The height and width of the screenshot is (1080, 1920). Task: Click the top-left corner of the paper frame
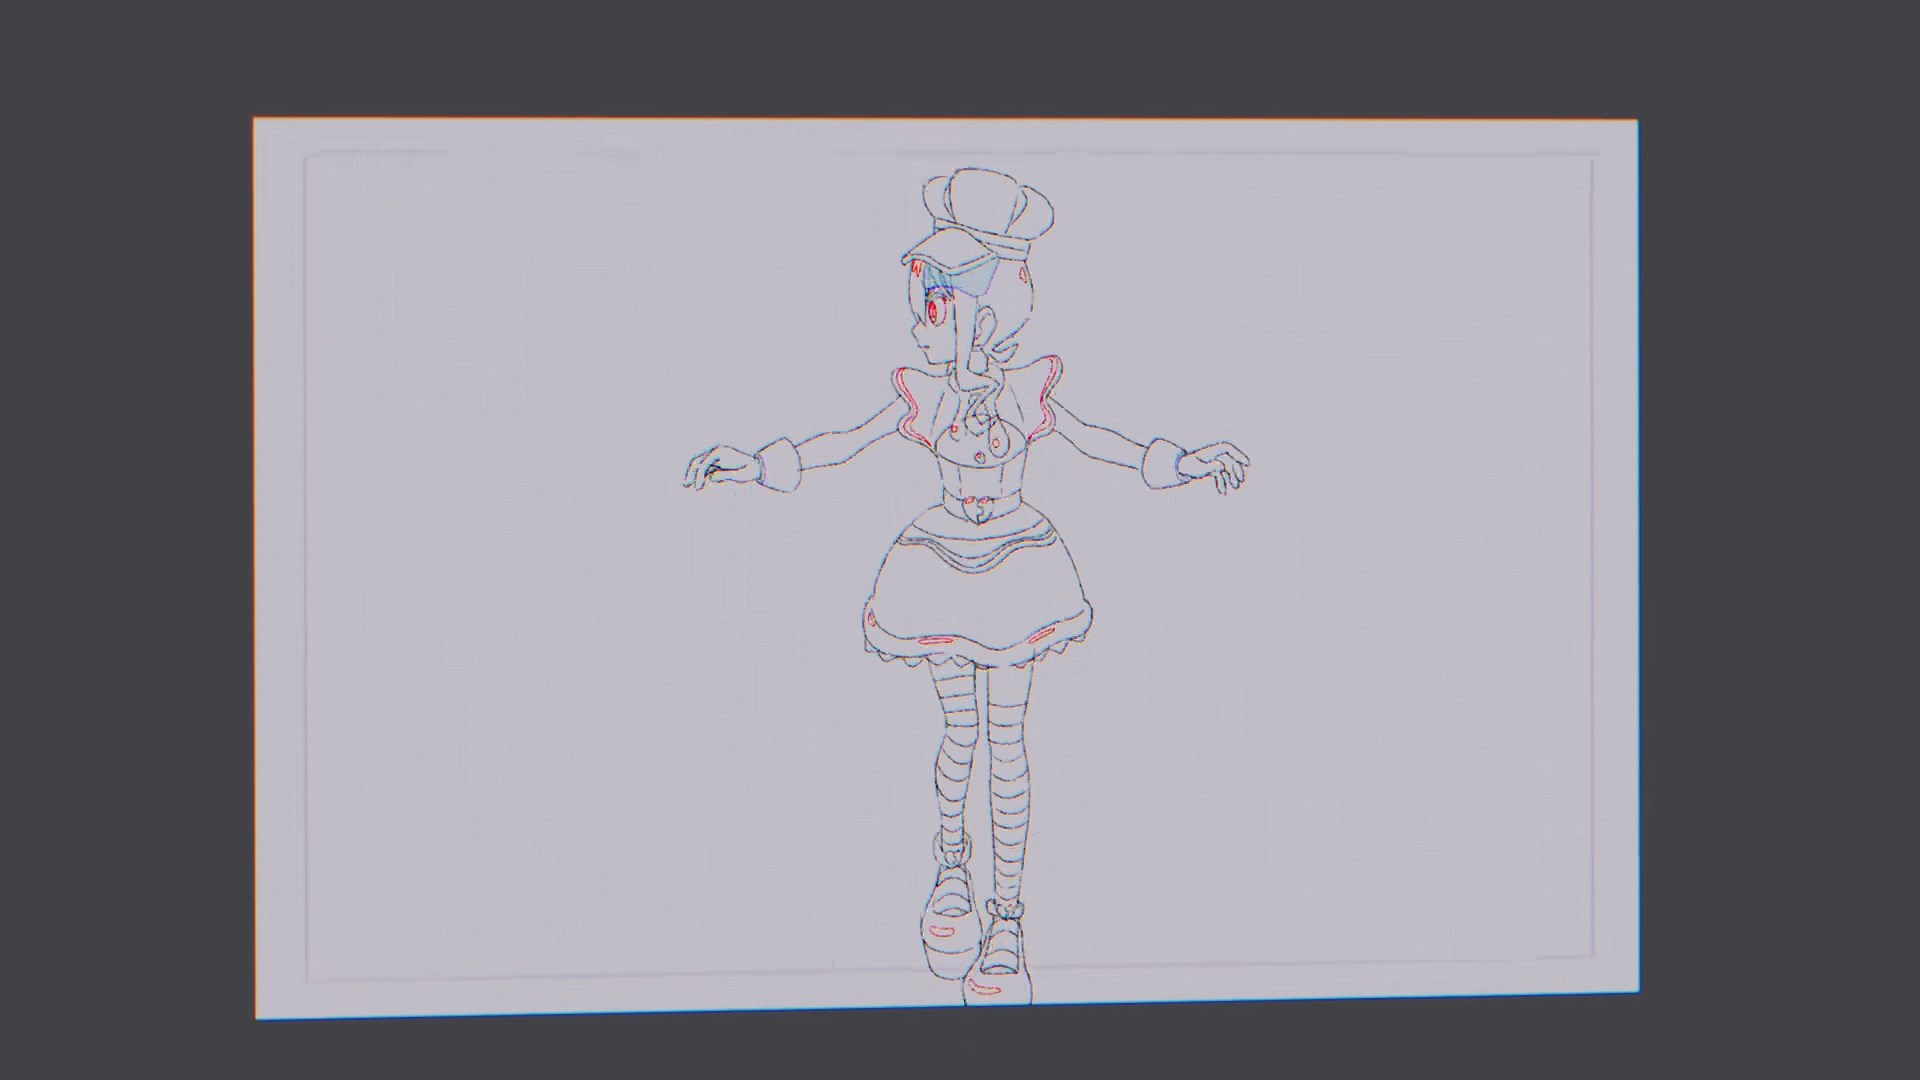click(x=257, y=122)
